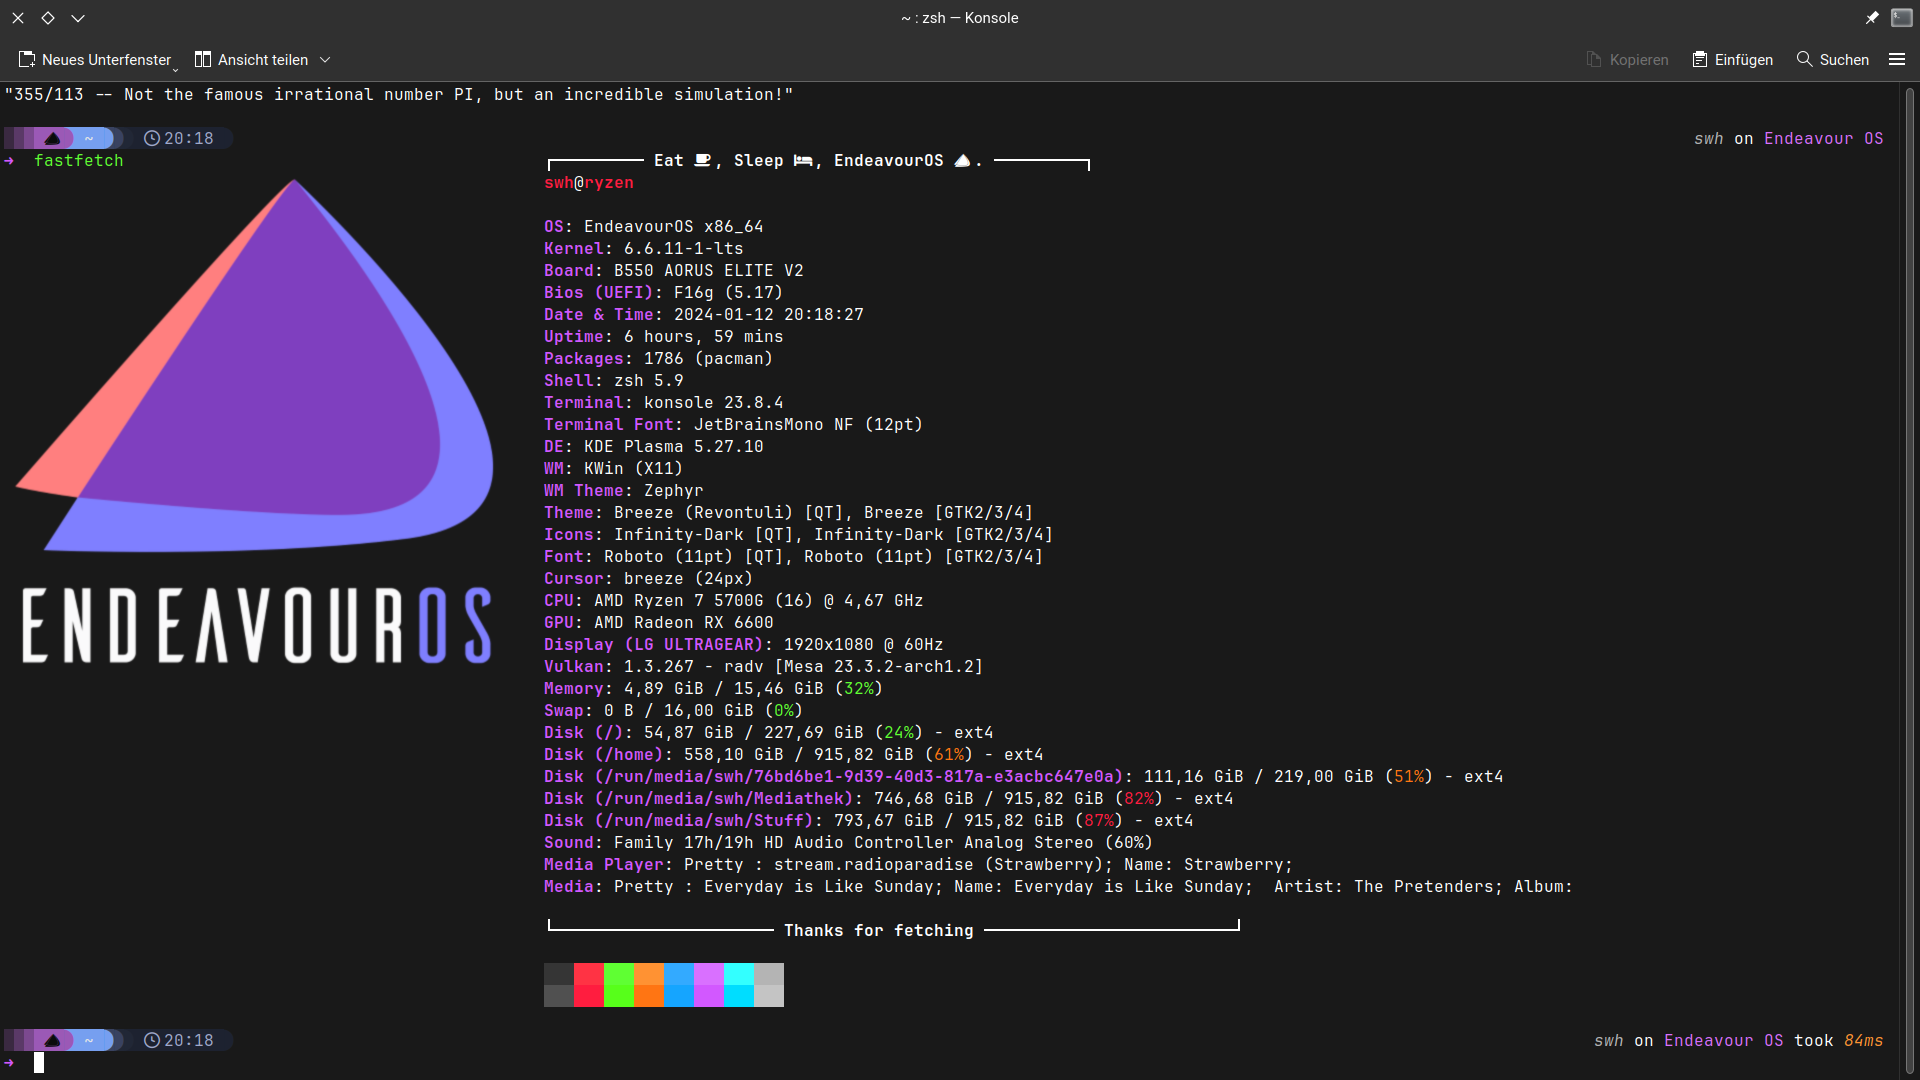The image size is (1920, 1080).
Task: Click the Suchen magnifier icon
Action: (1804, 60)
